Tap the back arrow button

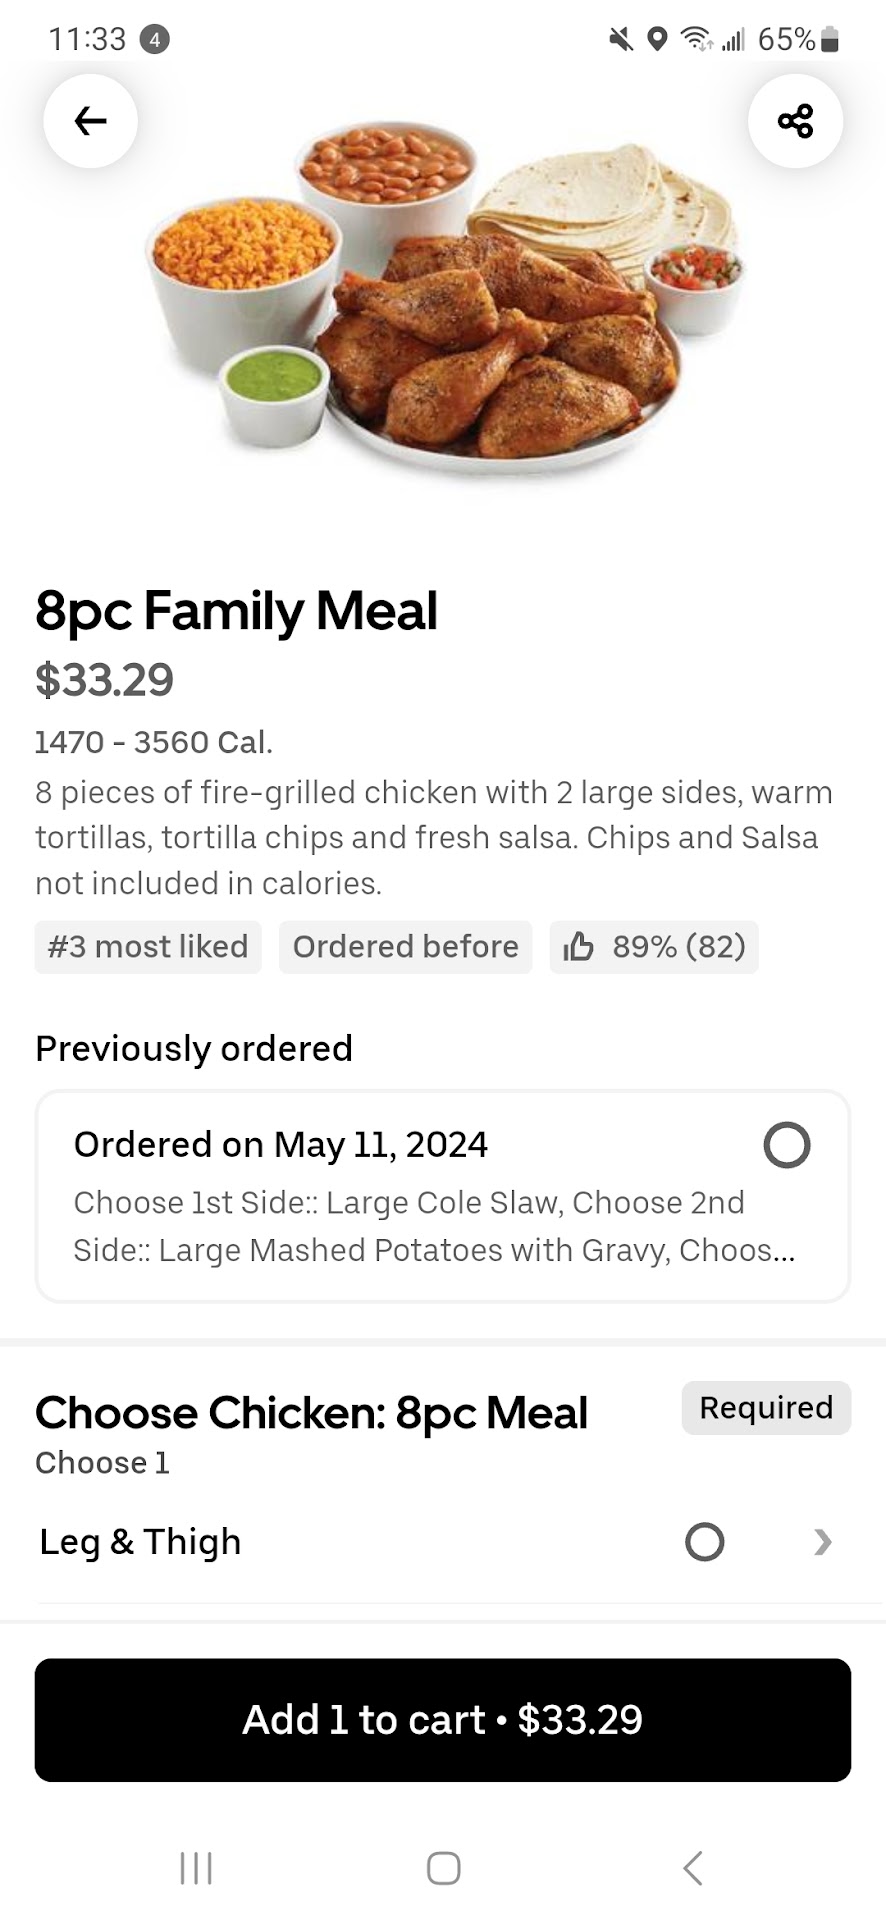[90, 121]
